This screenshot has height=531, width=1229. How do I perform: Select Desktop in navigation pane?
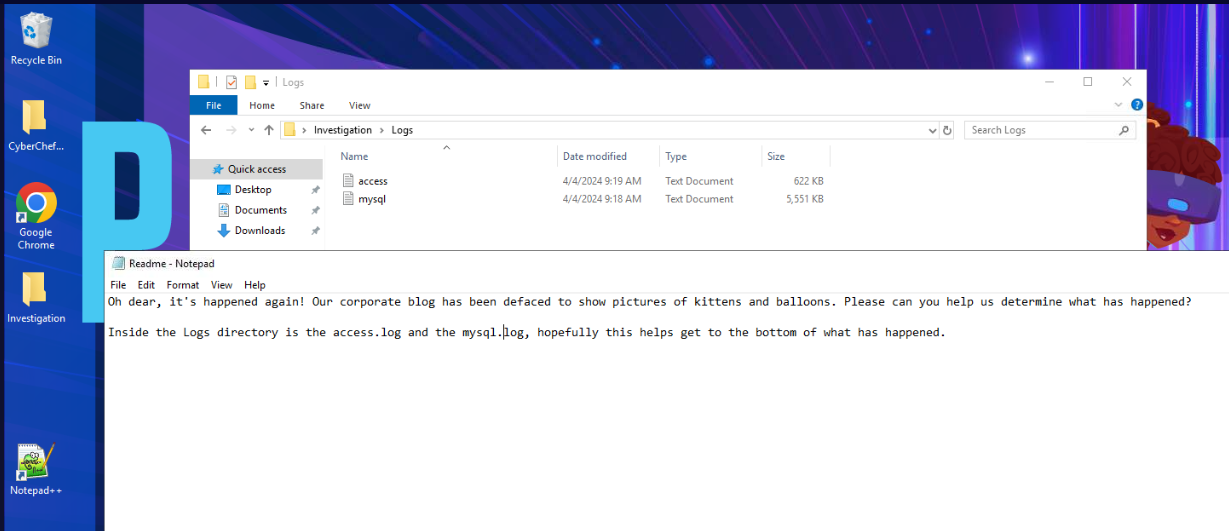pyautogui.click(x=253, y=189)
